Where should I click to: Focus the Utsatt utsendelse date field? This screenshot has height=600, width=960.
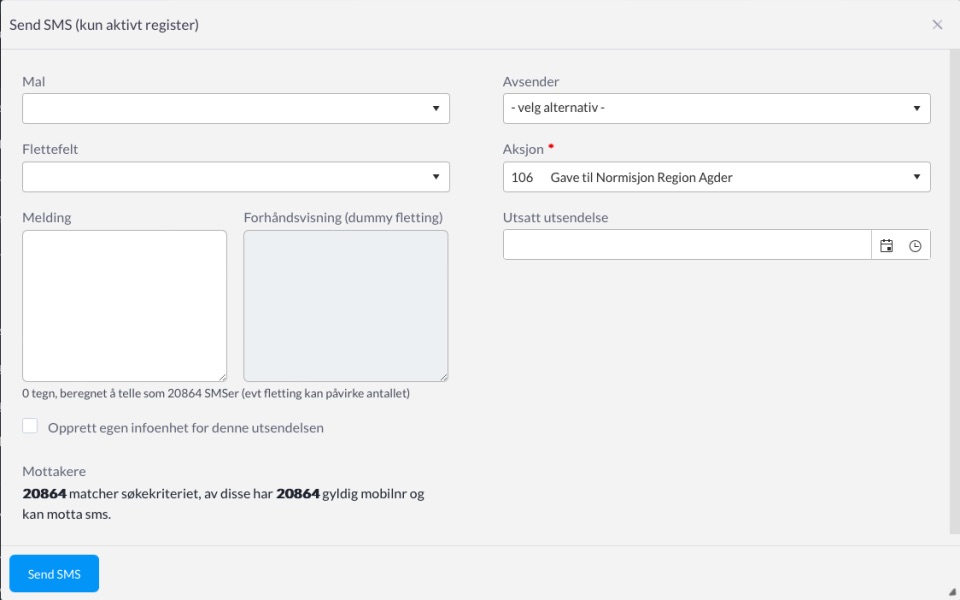[687, 245]
